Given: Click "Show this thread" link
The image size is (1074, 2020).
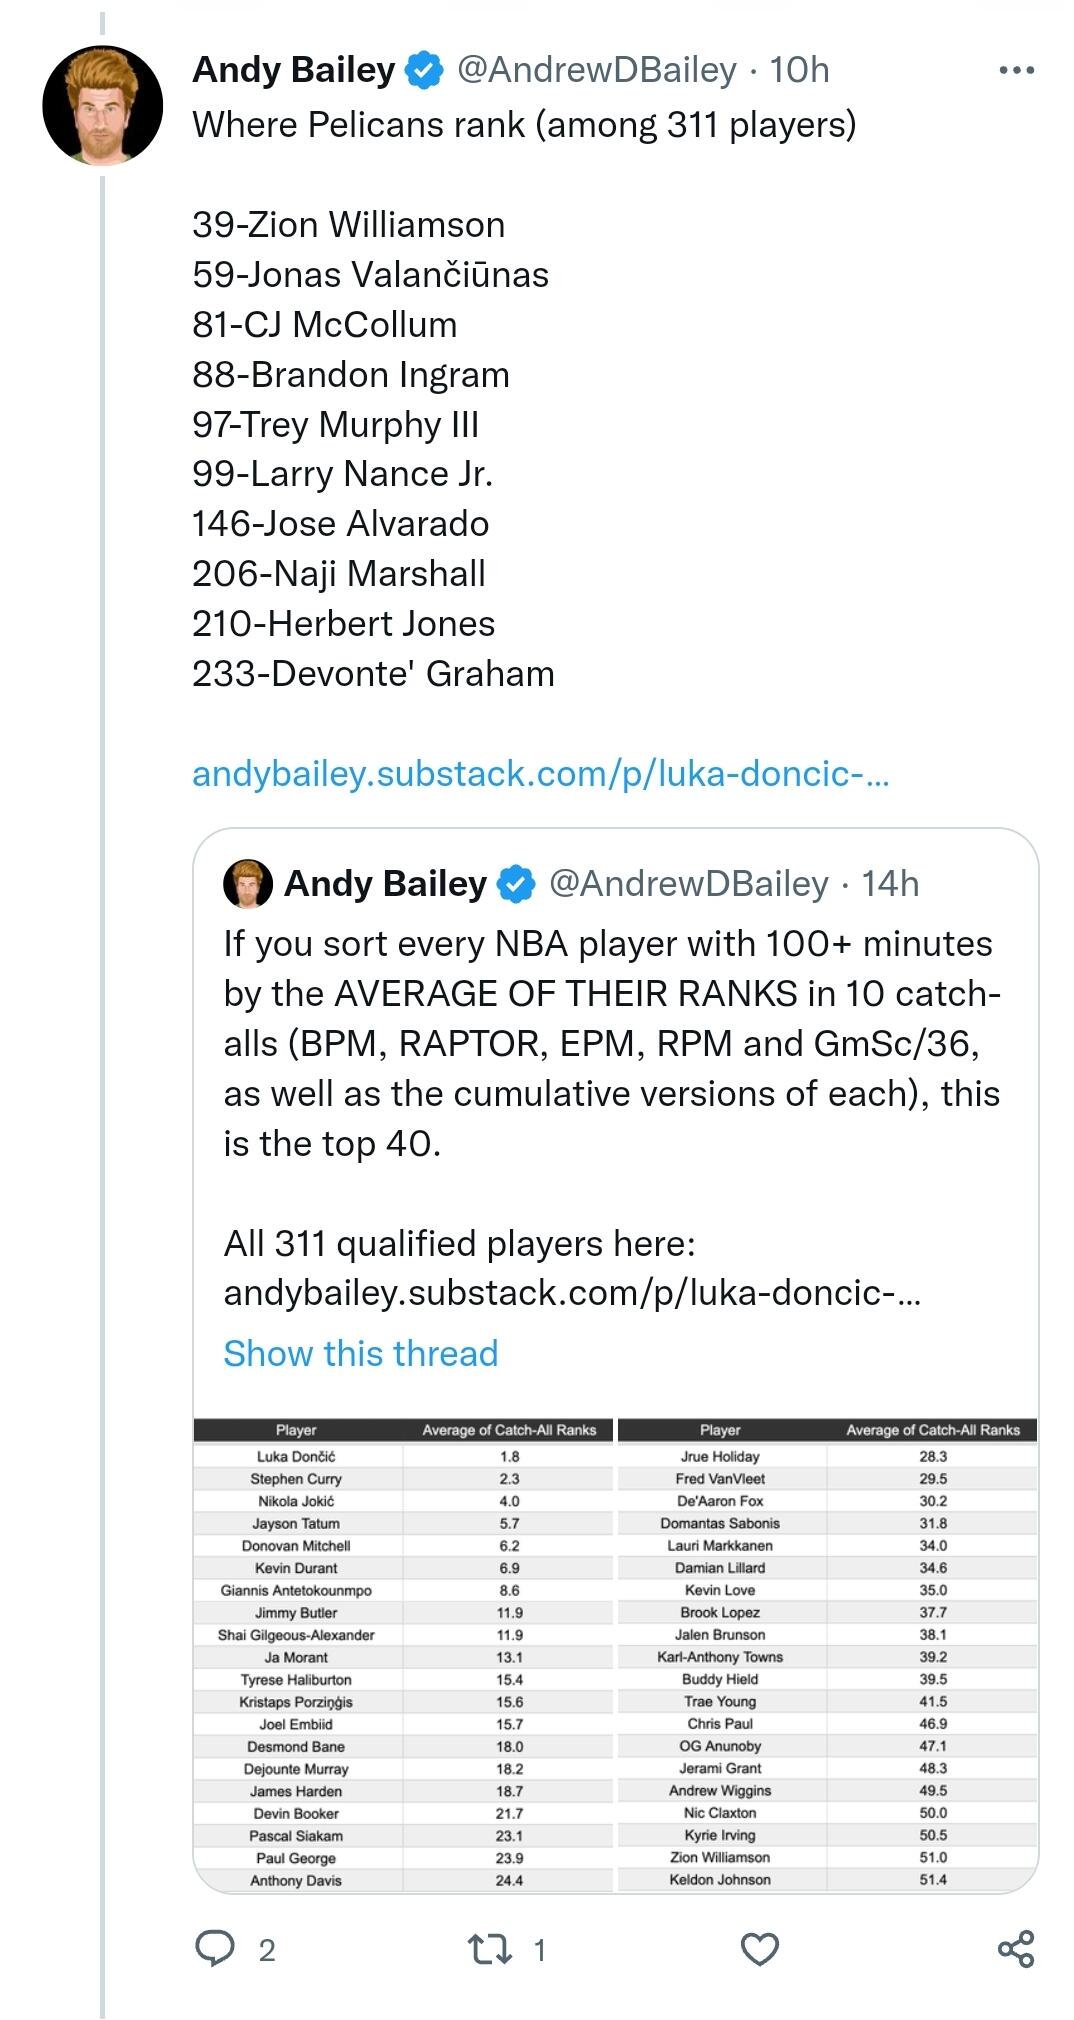Looking at the screenshot, I should coord(360,1353).
